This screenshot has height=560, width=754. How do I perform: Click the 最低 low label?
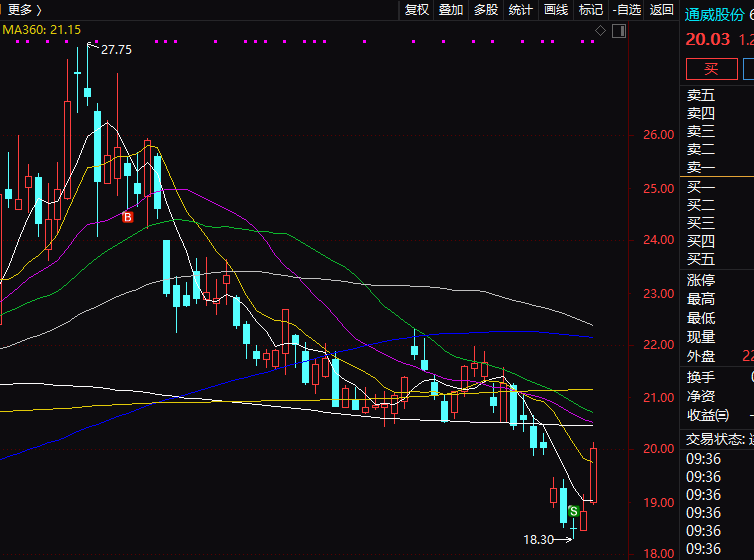click(x=701, y=318)
